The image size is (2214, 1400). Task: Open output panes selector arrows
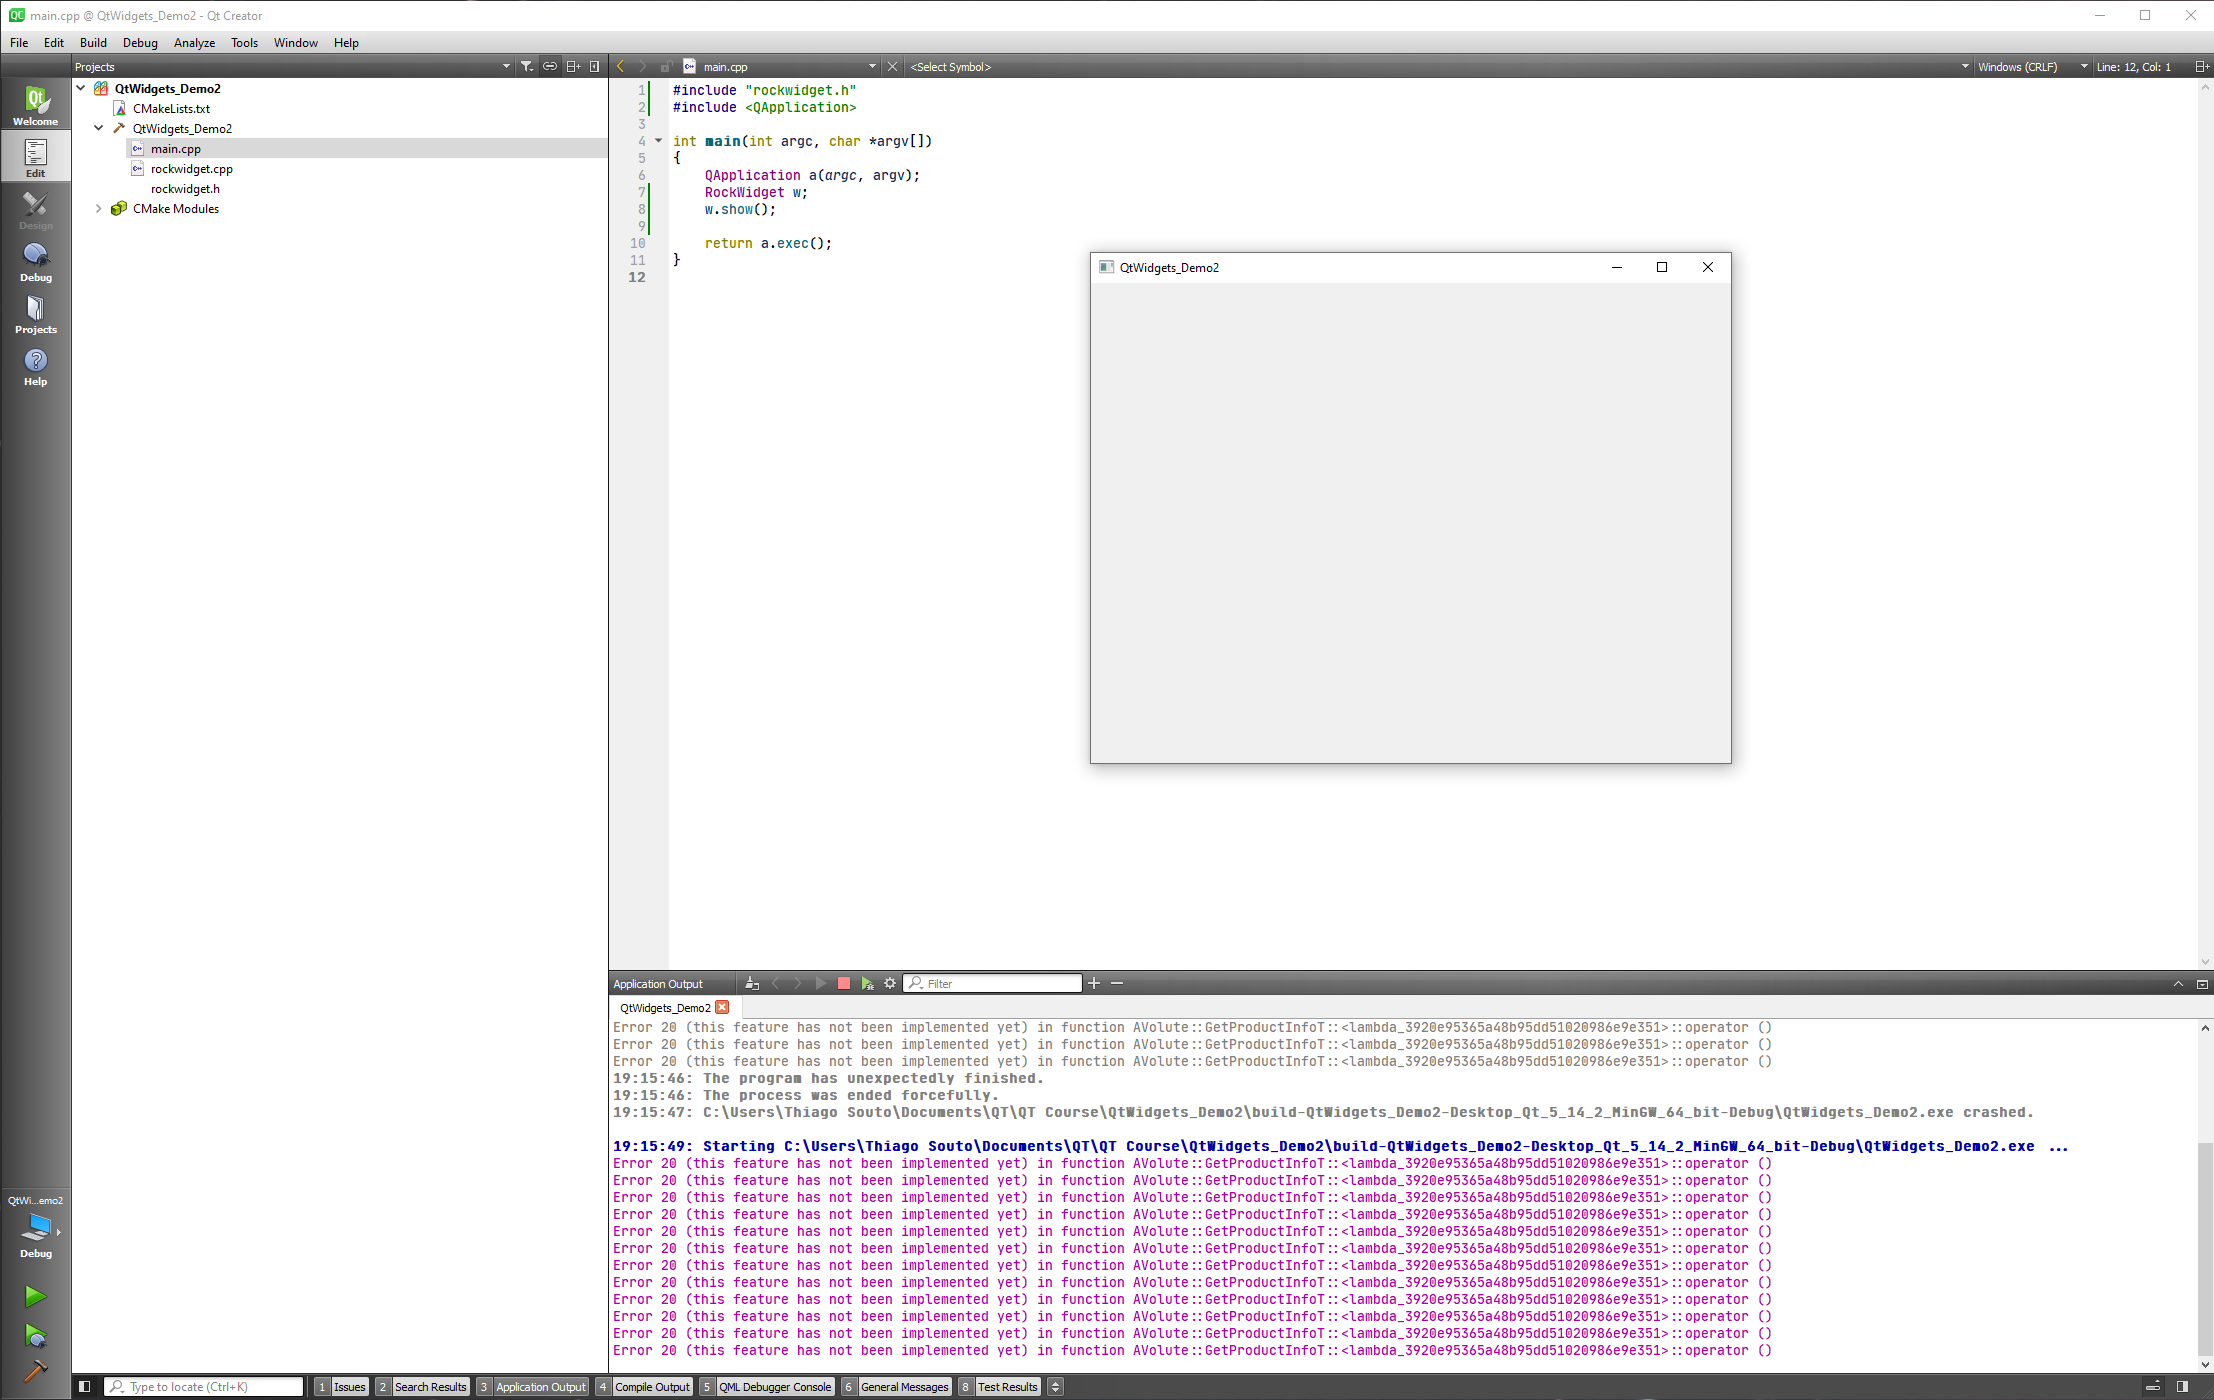point(1055,1387)
